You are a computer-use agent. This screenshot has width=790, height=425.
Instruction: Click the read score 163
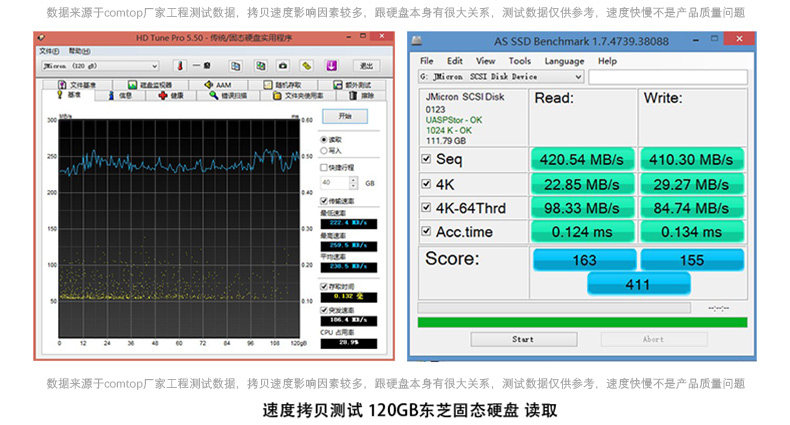(584, 260)
